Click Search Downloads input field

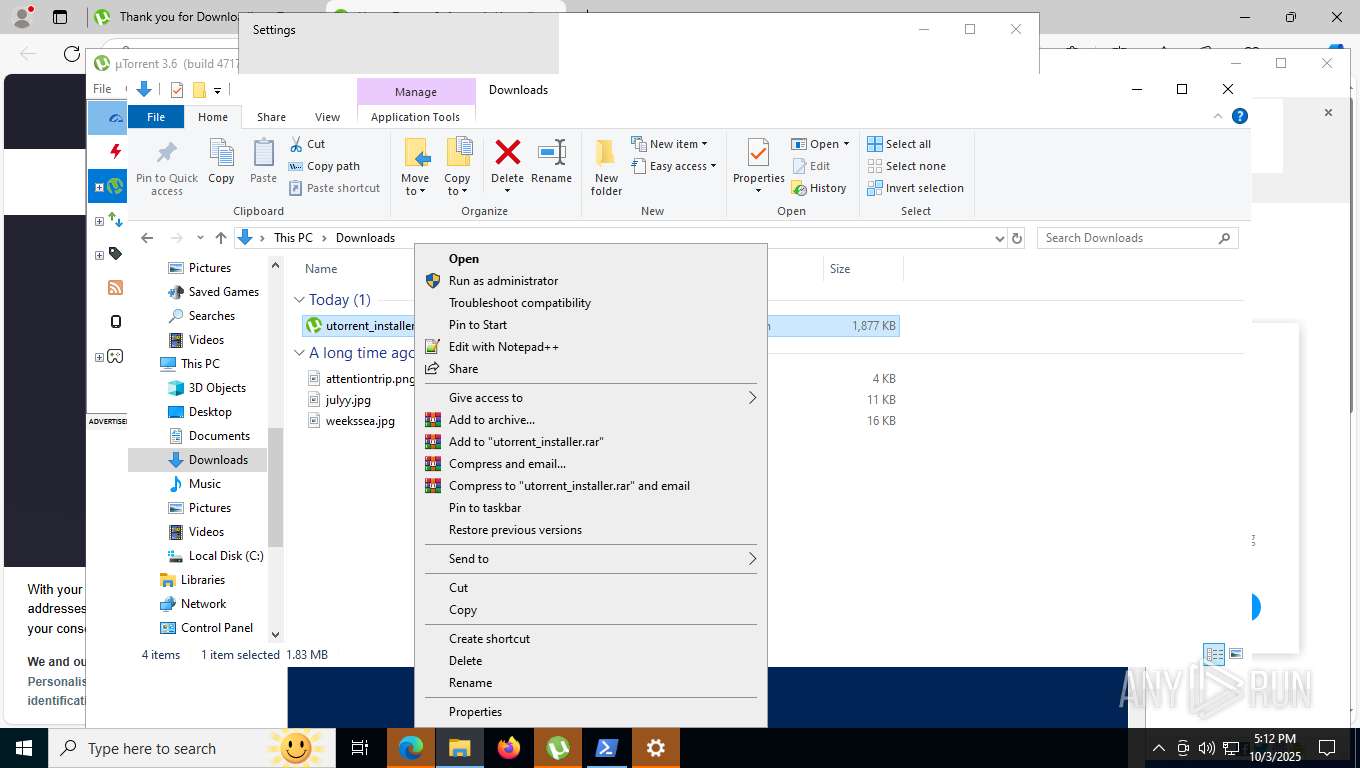1138,238
